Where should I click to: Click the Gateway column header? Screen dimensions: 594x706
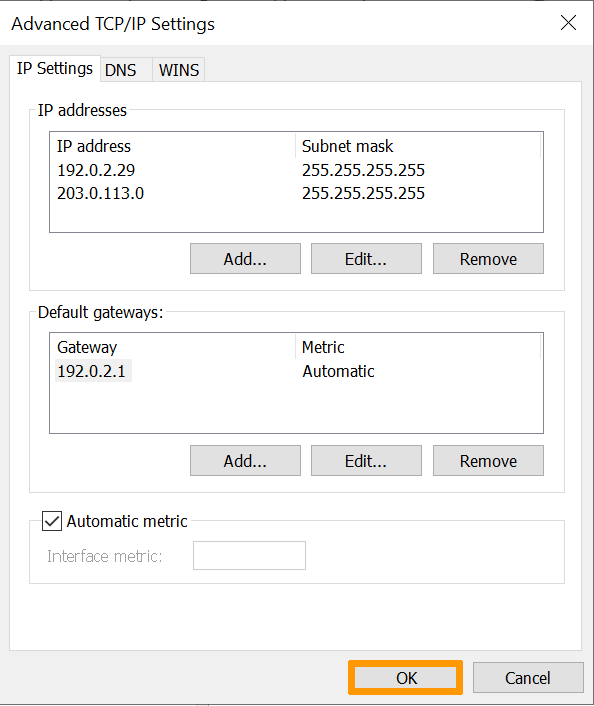[x=173, y=347]
